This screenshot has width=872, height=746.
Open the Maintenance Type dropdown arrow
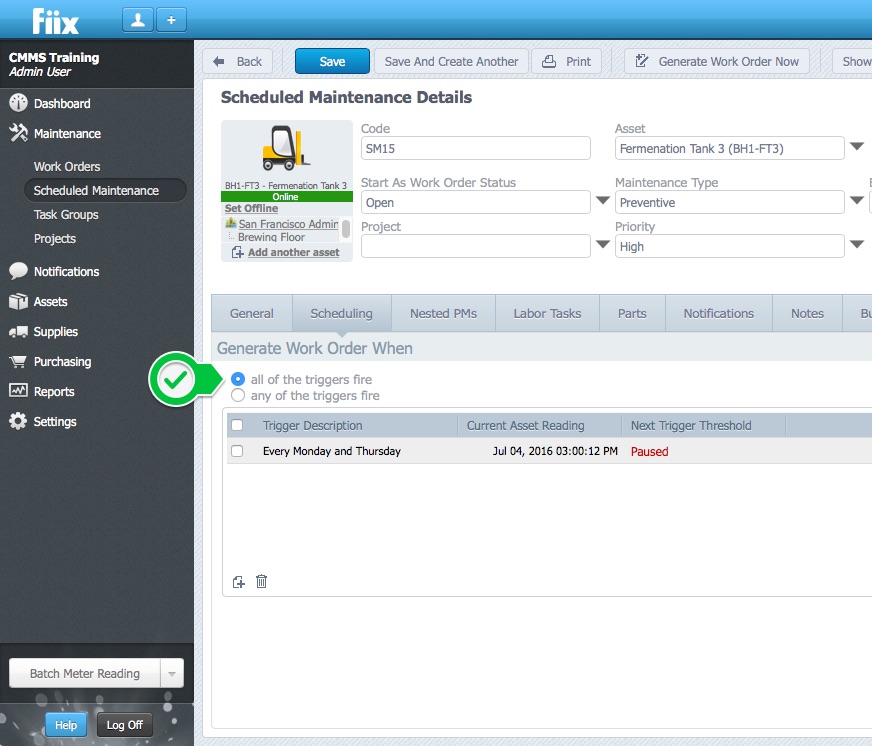point(857,200)
